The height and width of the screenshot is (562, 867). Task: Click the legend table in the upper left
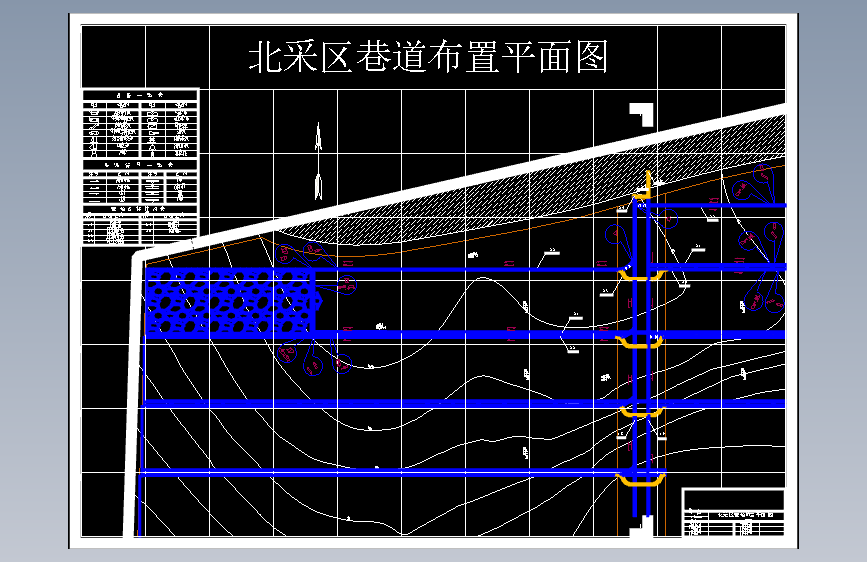click(x=140, y=166)
